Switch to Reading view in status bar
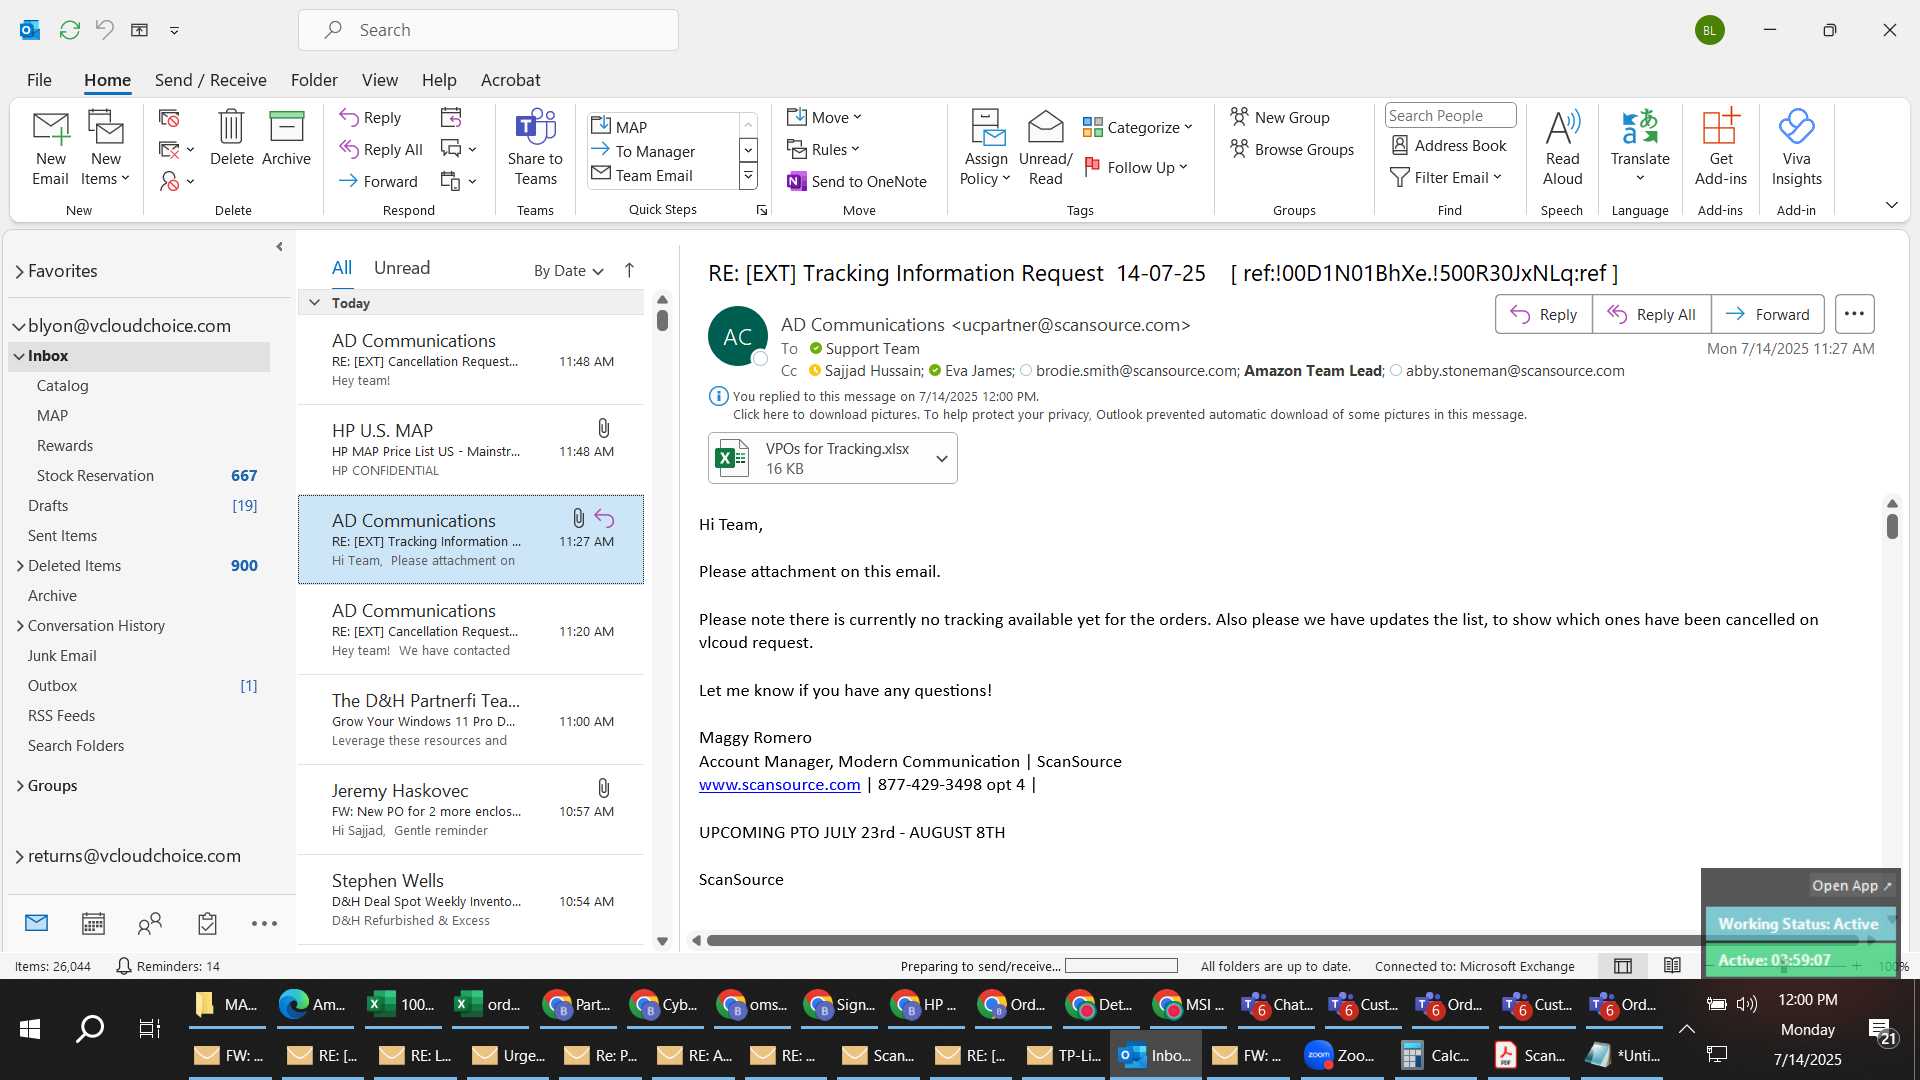The image size is (1920, 1080). click(x=1672, y=966)
